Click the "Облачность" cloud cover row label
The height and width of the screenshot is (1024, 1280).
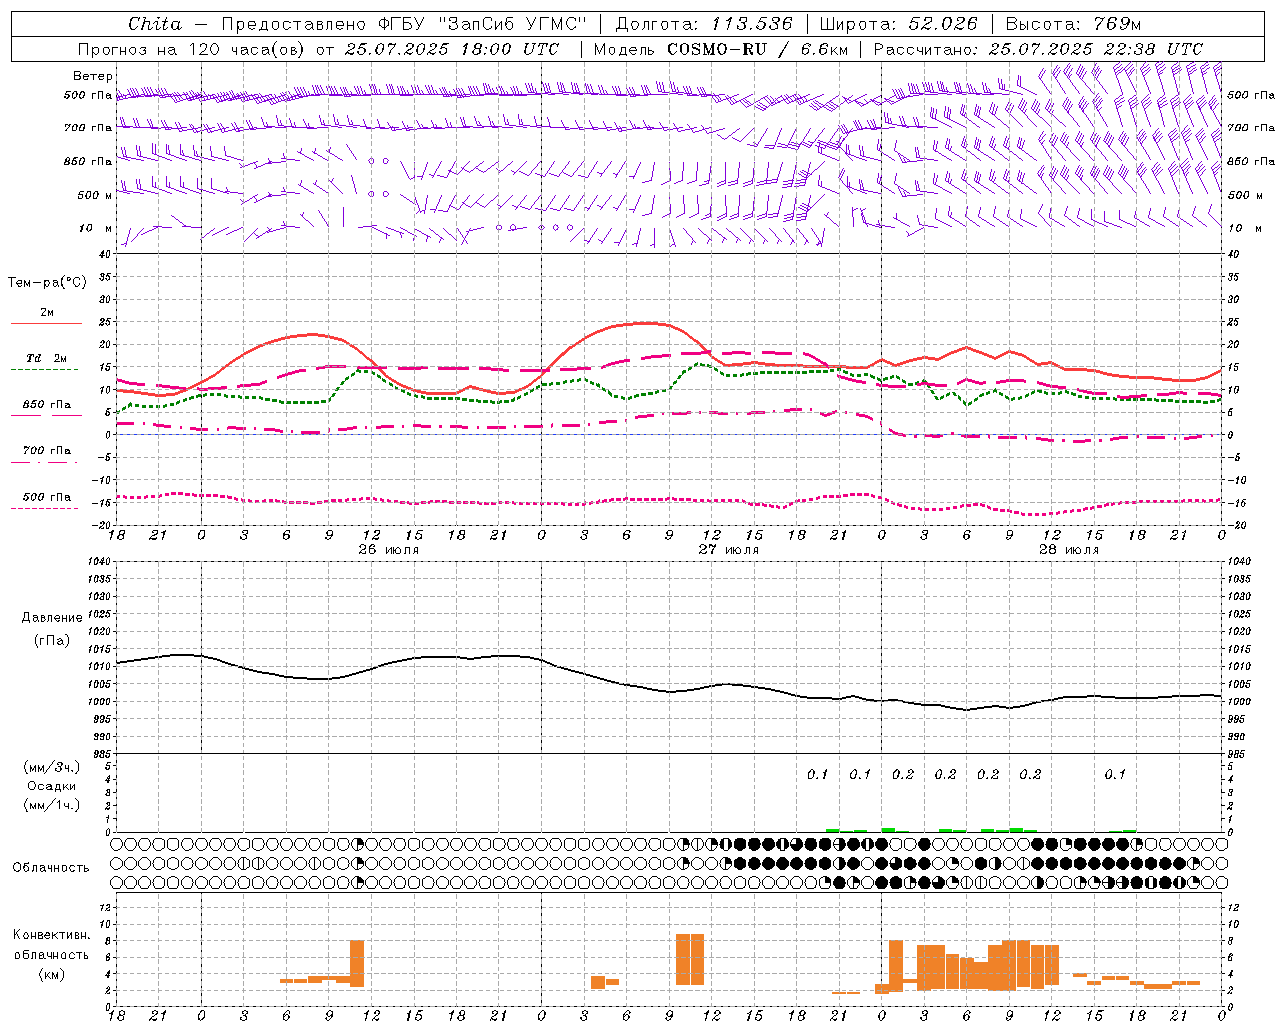pyautogui.click(x=51, y=867)
